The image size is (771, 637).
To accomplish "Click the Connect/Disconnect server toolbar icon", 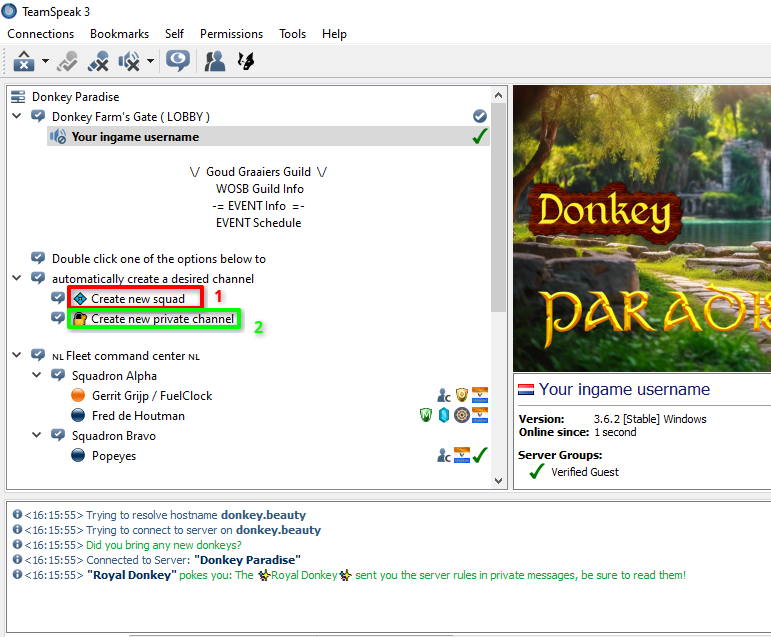I will point(24,61).
